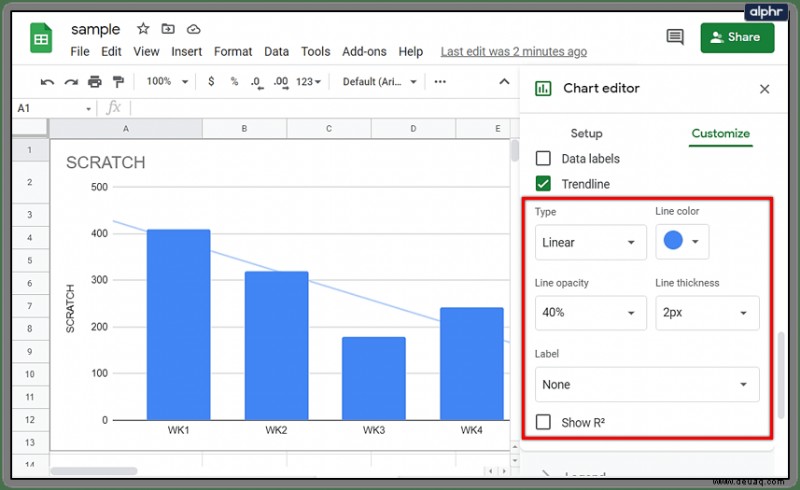Select column B header
800x490 pixels.
(x=244, y=129)
